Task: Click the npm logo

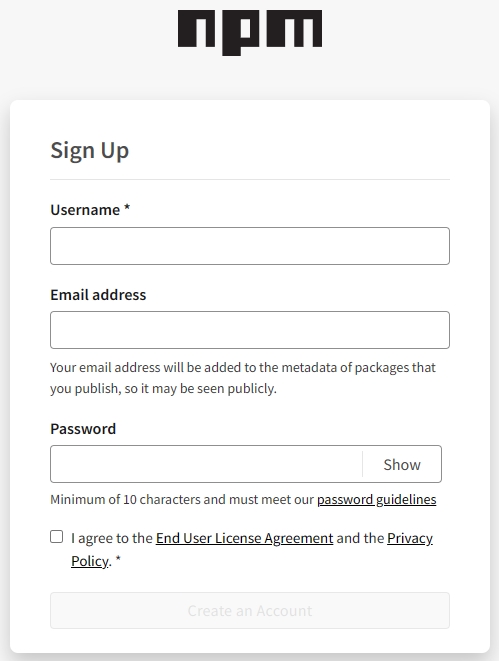Action: (x=250, y=32)
